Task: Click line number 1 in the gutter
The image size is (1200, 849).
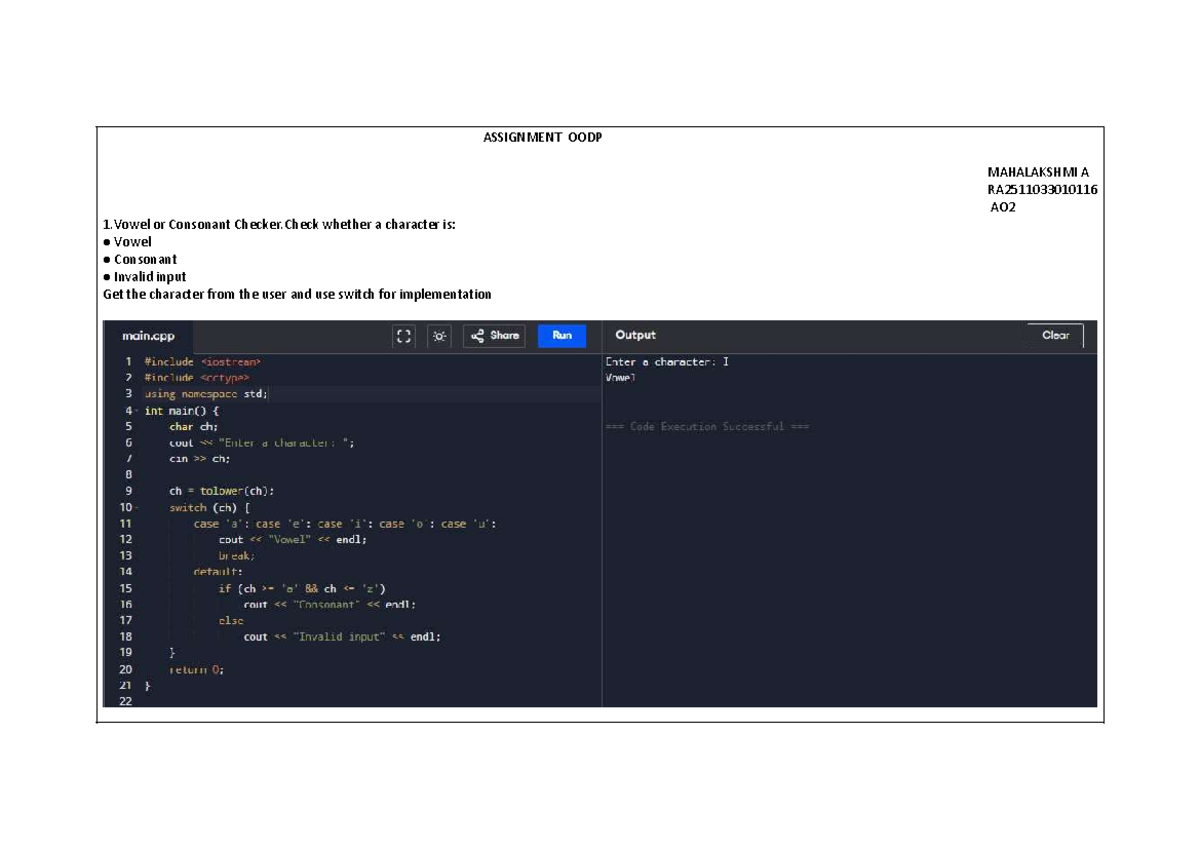Action: click(127, 361)
